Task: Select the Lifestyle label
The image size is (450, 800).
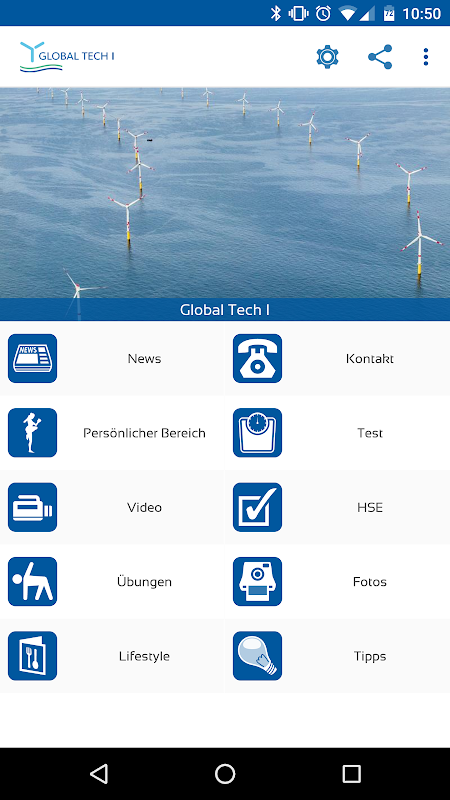Action: click(x=144, y=656)
